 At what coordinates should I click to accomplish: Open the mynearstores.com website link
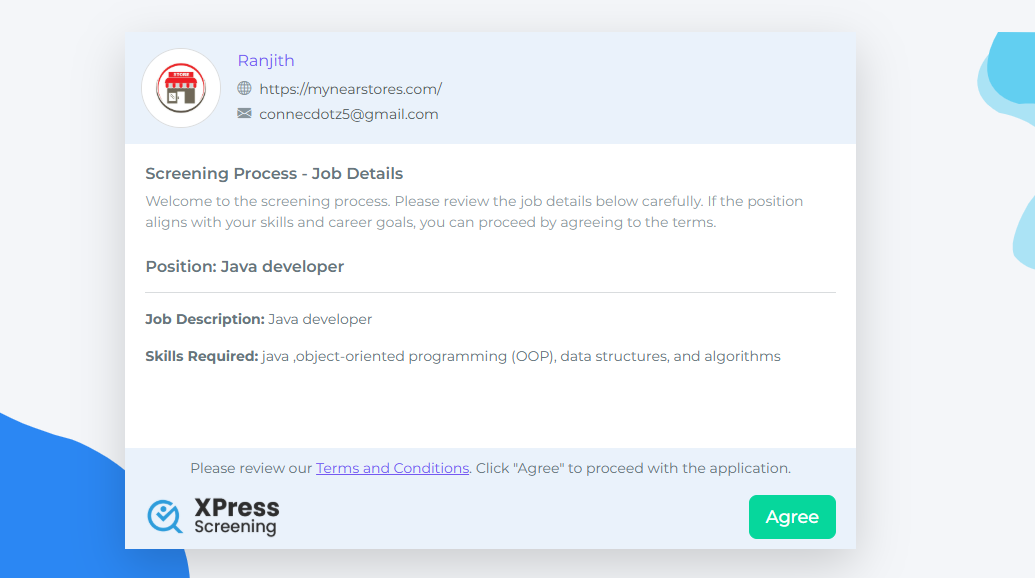point(350,89)
